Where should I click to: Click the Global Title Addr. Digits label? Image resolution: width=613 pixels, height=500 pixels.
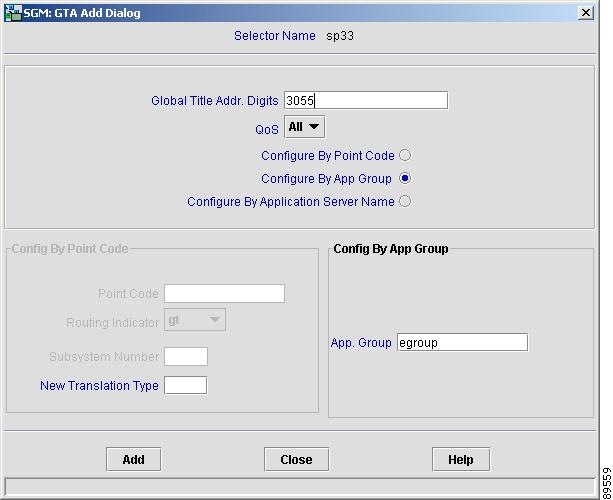(x=215, y=101)
